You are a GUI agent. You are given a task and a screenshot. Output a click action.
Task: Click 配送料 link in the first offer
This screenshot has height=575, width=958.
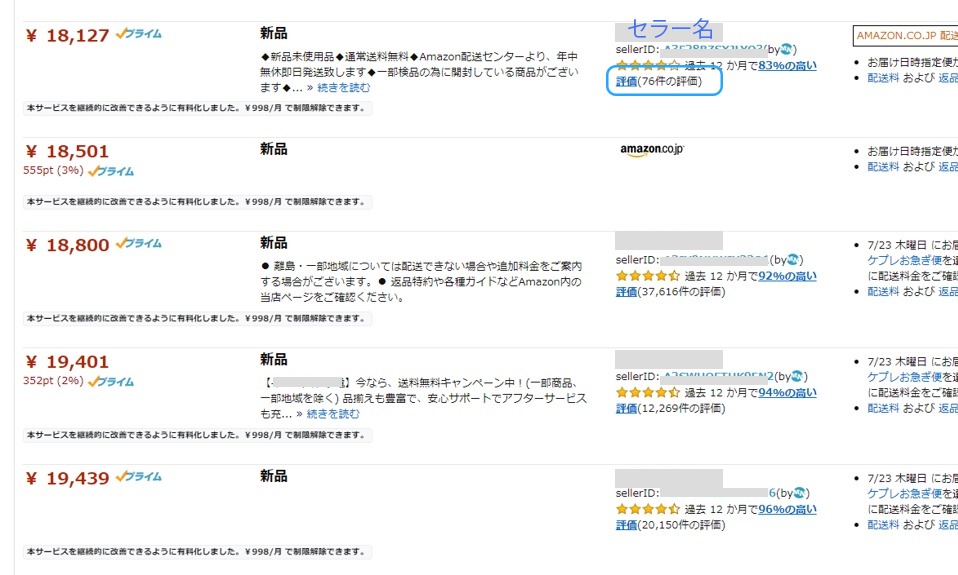[883, 77]
